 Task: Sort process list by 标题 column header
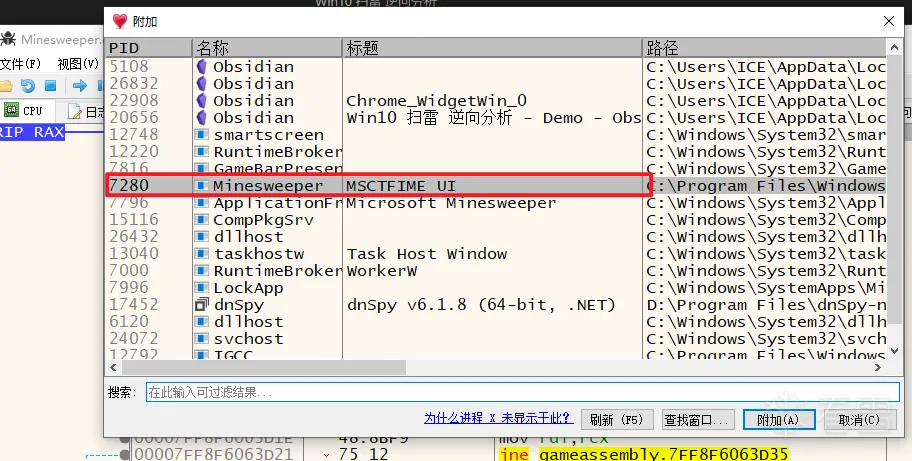493,48
